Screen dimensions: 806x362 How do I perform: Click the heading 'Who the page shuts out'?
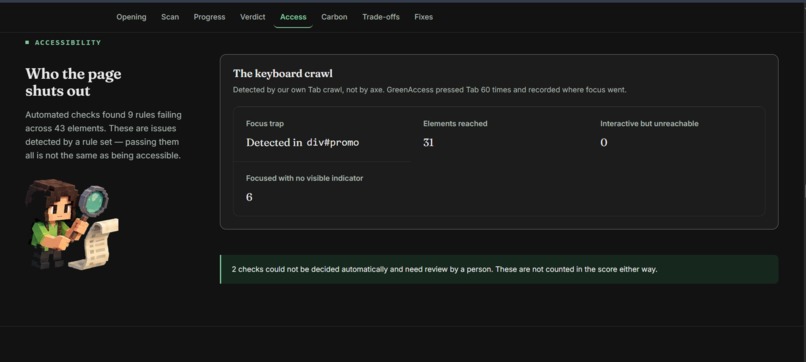point(74,82)
